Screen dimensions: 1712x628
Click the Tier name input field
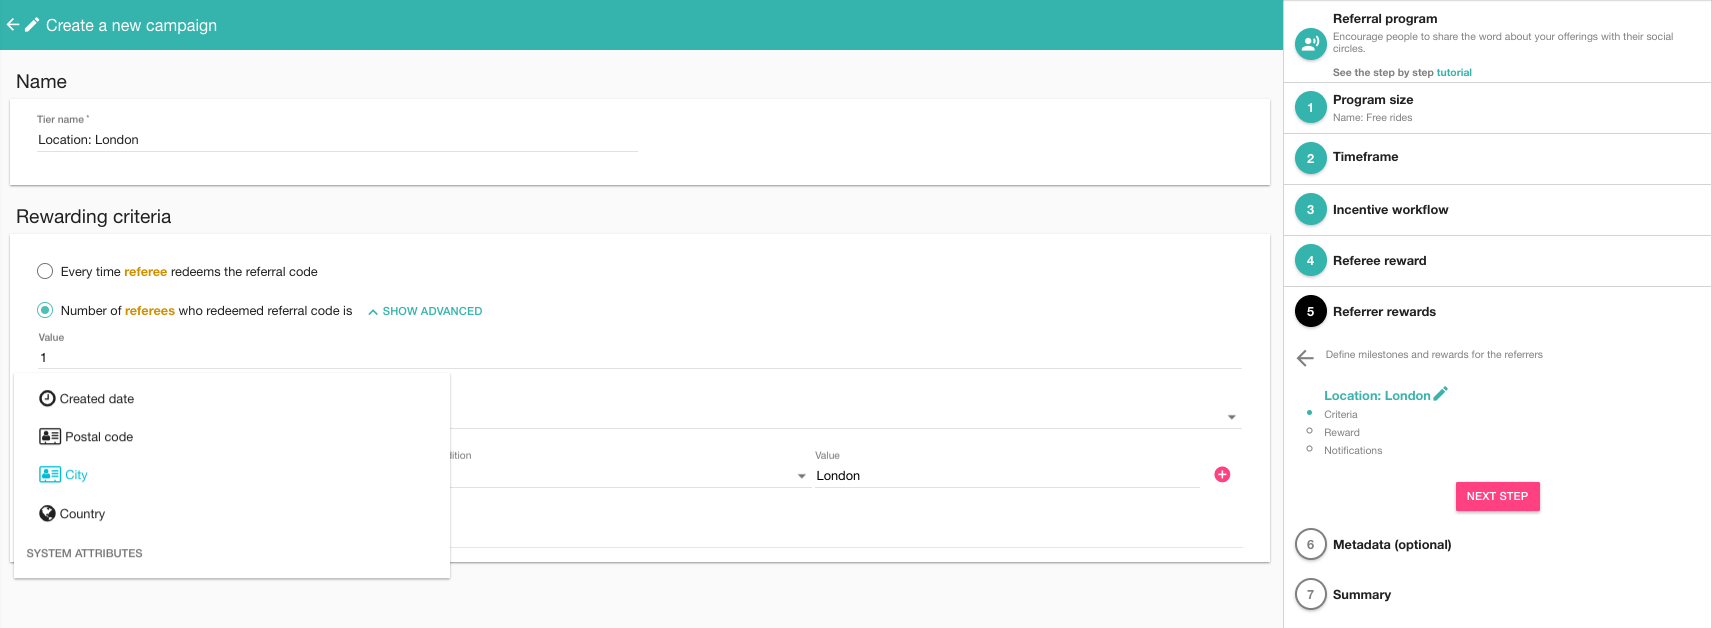pyautogui.click(x=336, y=140)
